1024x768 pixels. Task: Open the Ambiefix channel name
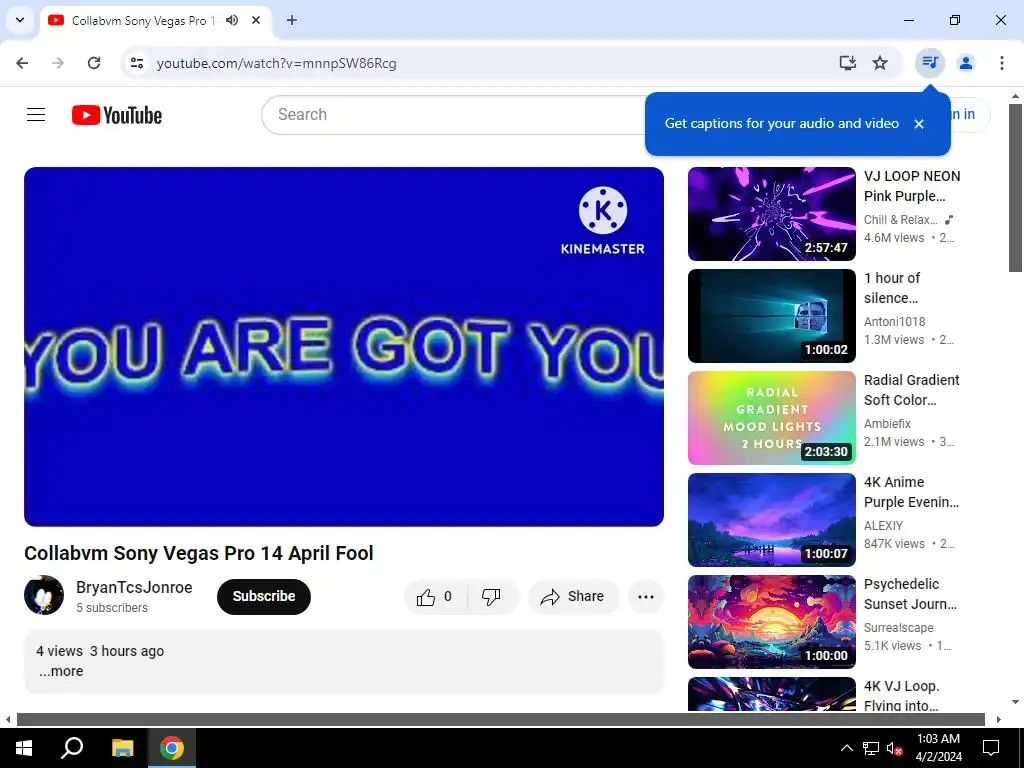click(888, 423)
